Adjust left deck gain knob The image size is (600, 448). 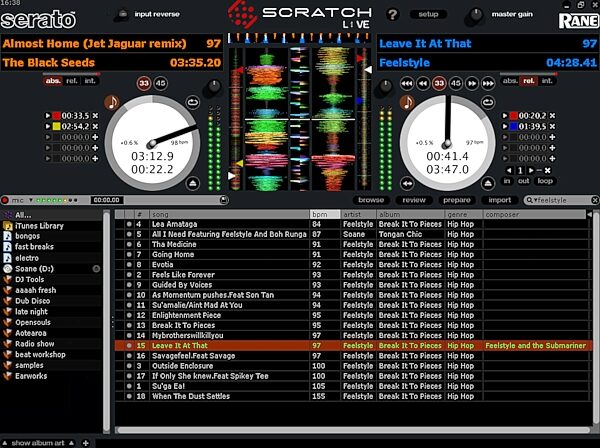pos(213,88)
